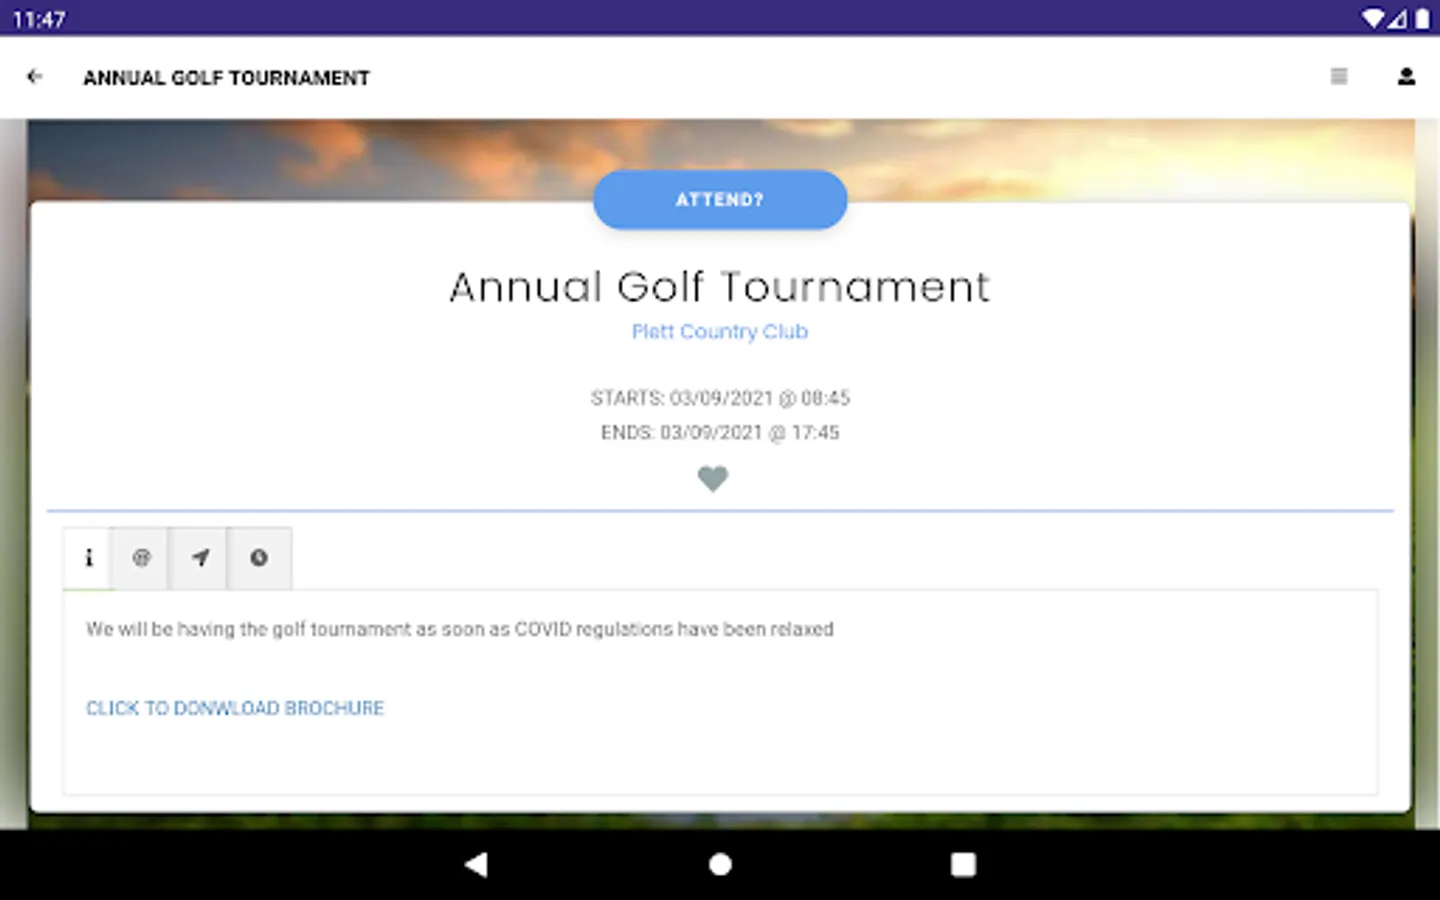This screenshot has height=900, width=1440.
Task: Switch to the clock schedule tab
Action: click(x=259, y=558)
